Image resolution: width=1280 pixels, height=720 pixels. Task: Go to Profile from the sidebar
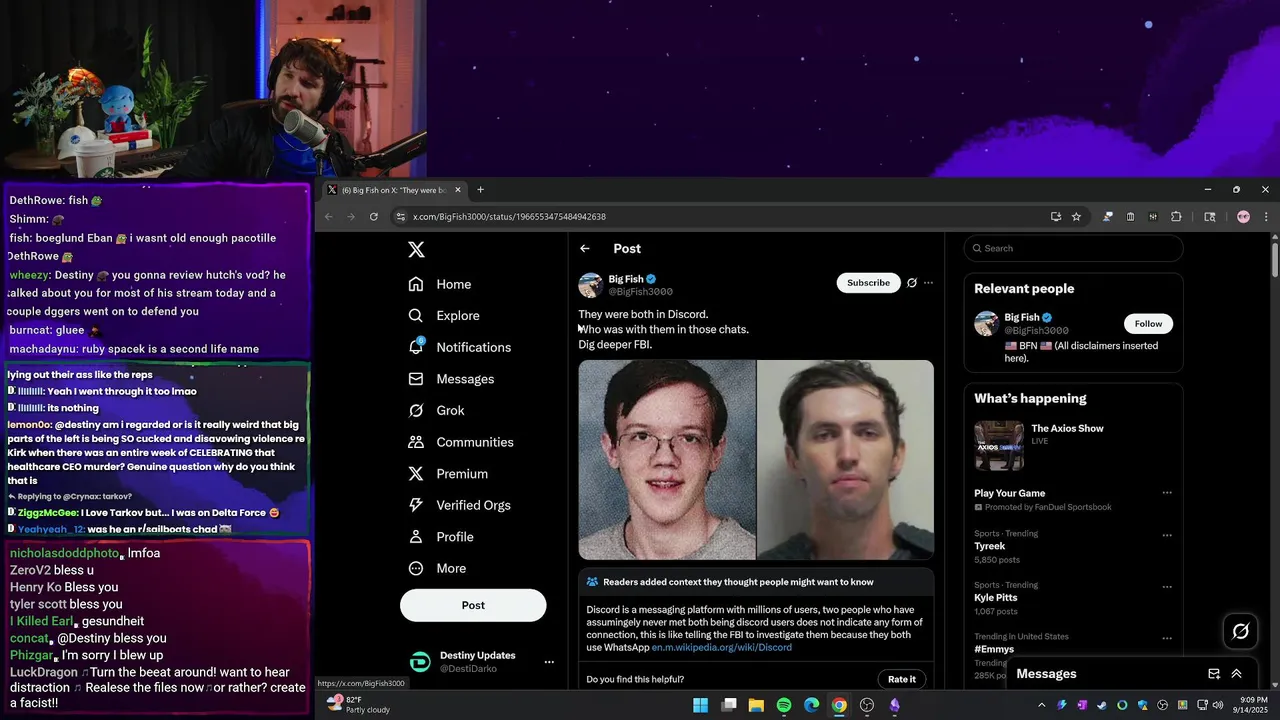coord(441,537)
